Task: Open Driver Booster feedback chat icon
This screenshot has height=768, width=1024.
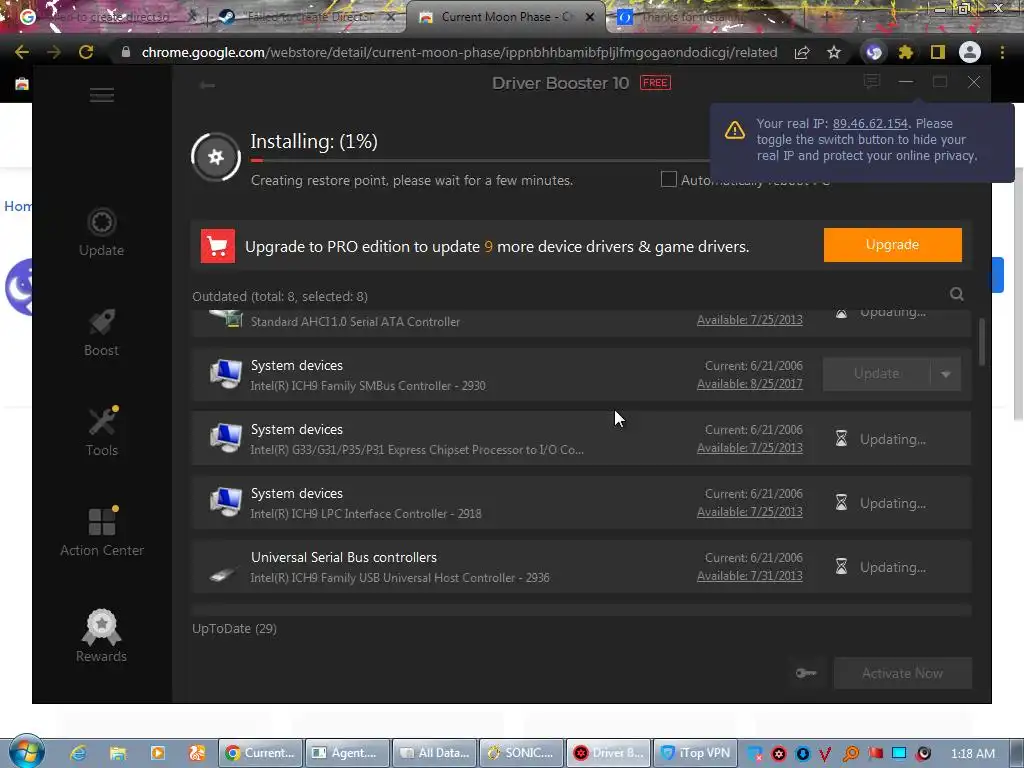Action: click(x=871, y=82)
